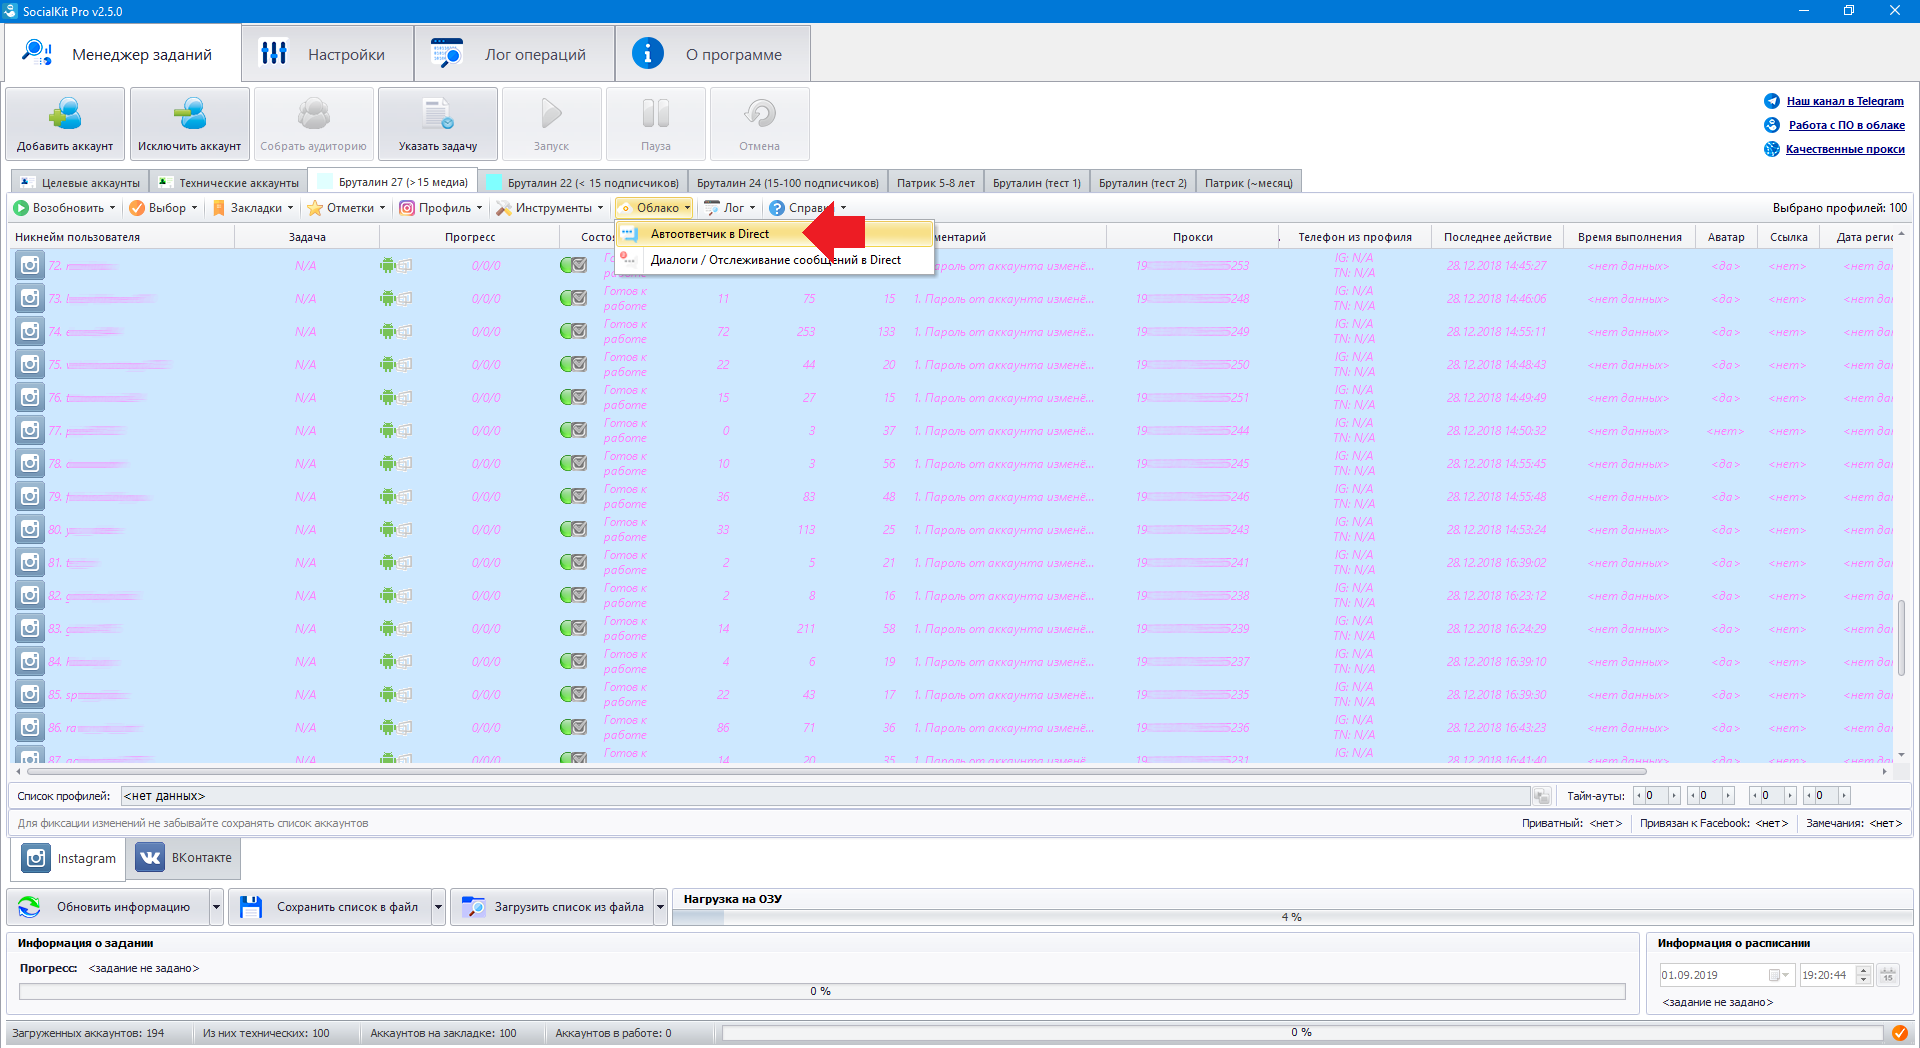Image resolution: width=1920 pixels, height=1048 pixels.
Task: Open the Закладки dropdown menu
Action: click(253, 208)
